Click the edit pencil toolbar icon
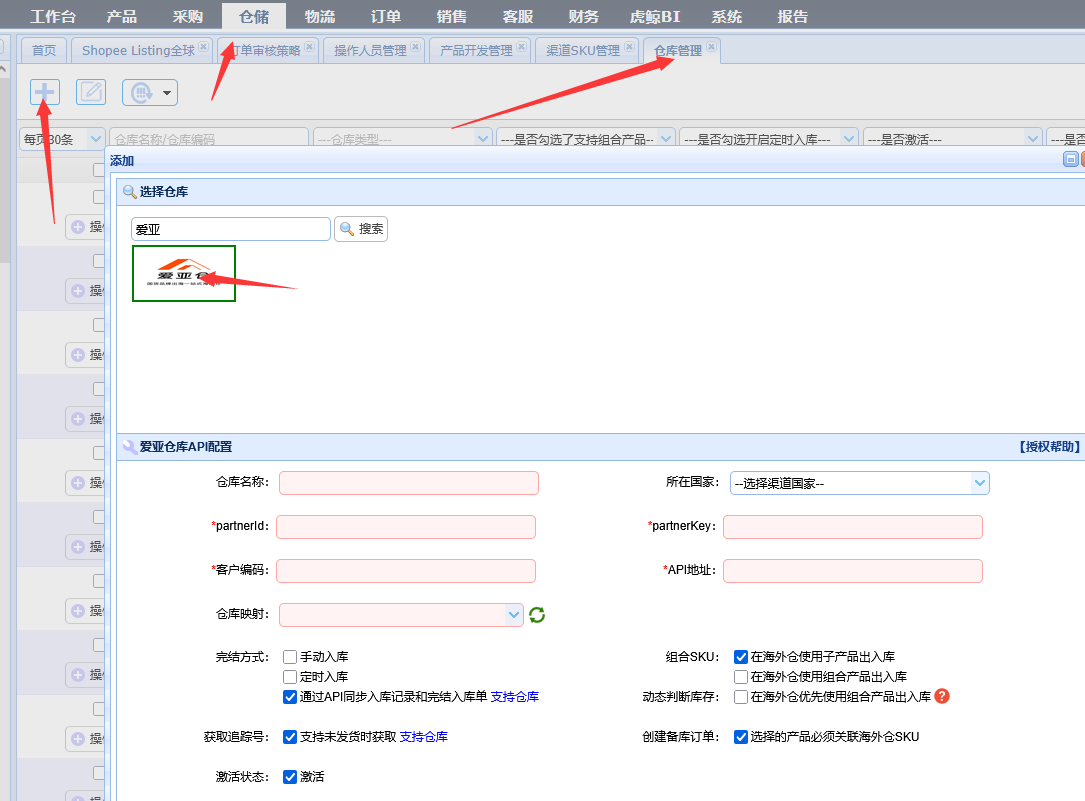 click(x=91, y=92)
